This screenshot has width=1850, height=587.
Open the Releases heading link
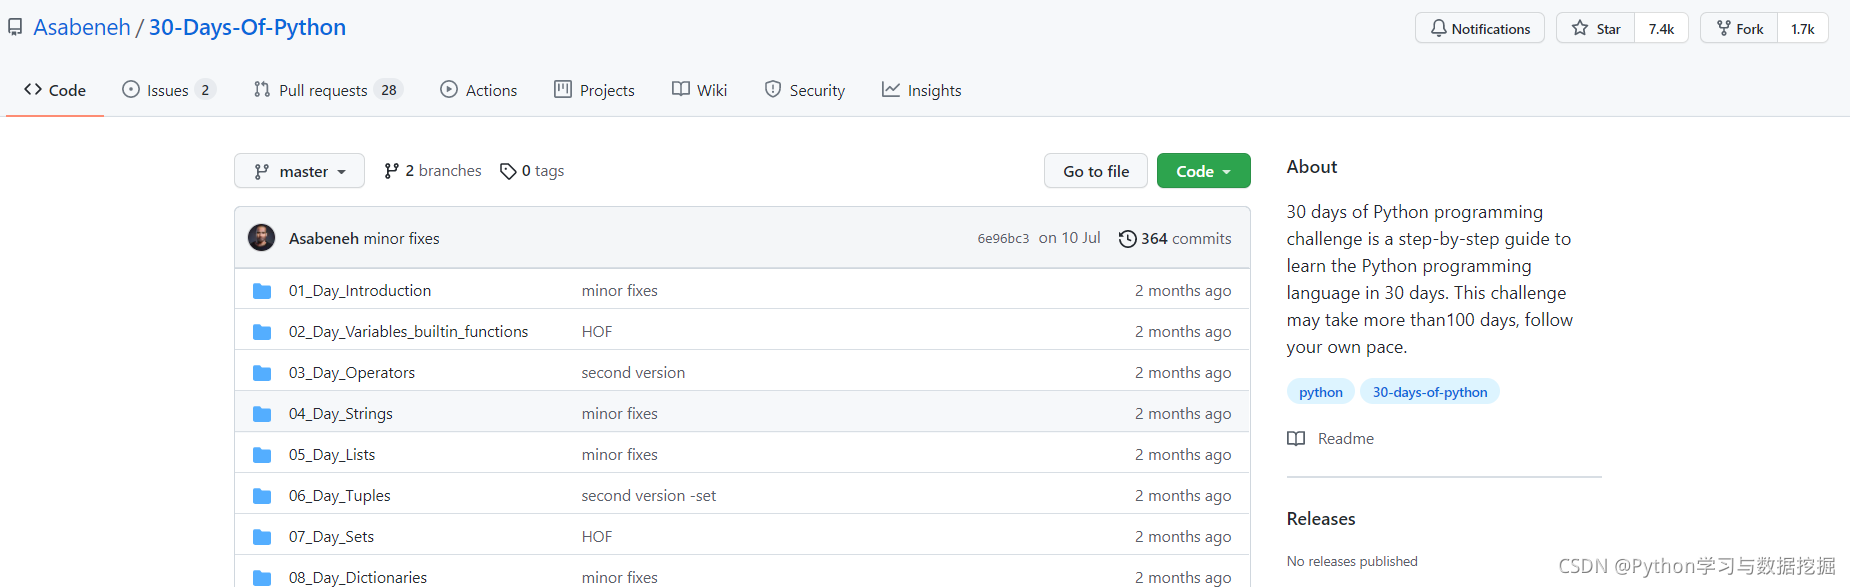point(1321,518)
